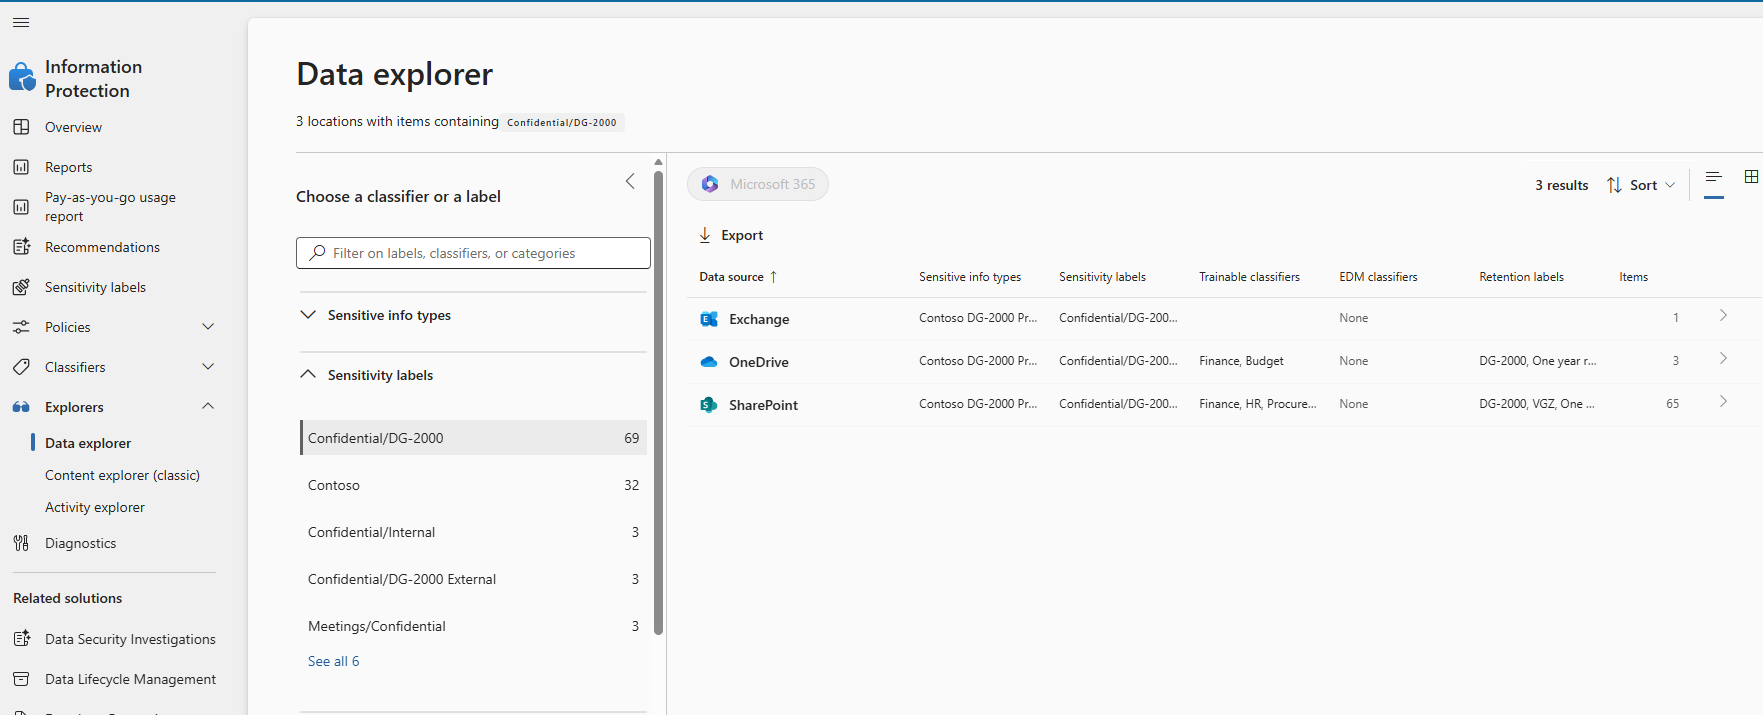Open the Sort dropdown chevron
This screenshot has height=715, width=1763.
point(1670,185)
